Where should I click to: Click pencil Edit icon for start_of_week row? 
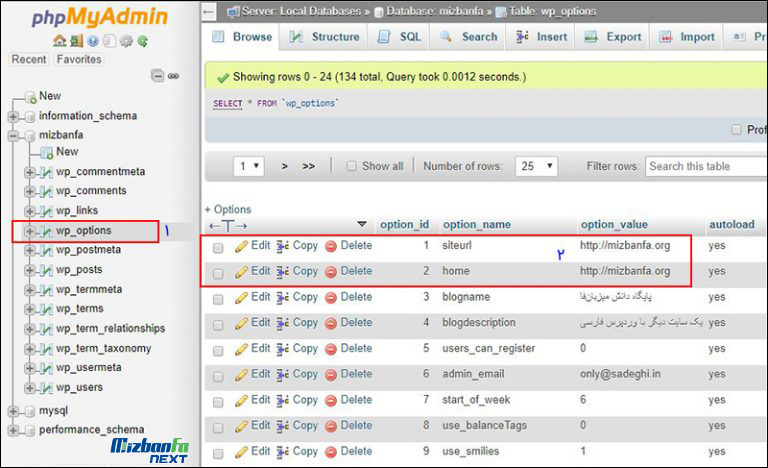point(241,400)
